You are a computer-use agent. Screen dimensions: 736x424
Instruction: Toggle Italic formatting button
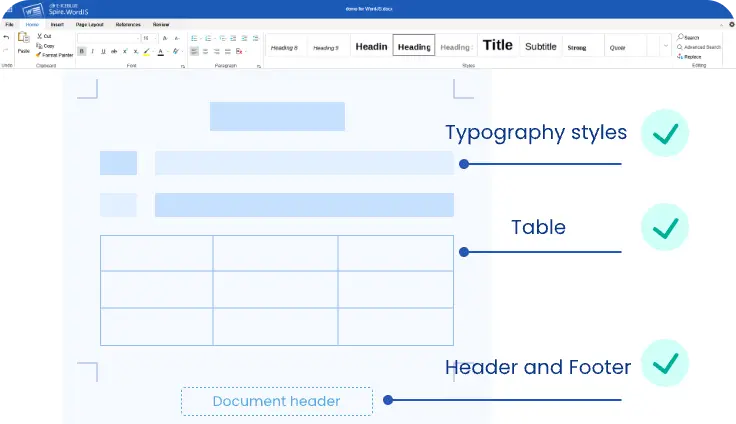92,51
